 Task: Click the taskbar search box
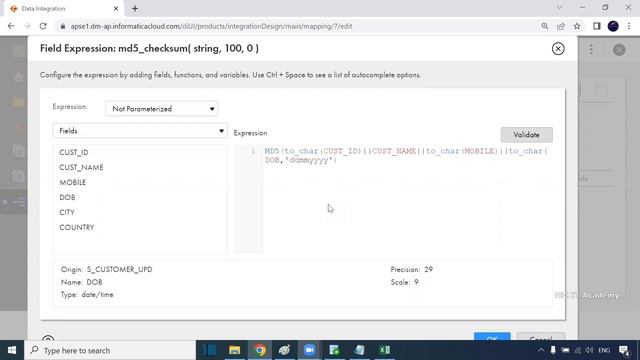(x=110, y=350)
